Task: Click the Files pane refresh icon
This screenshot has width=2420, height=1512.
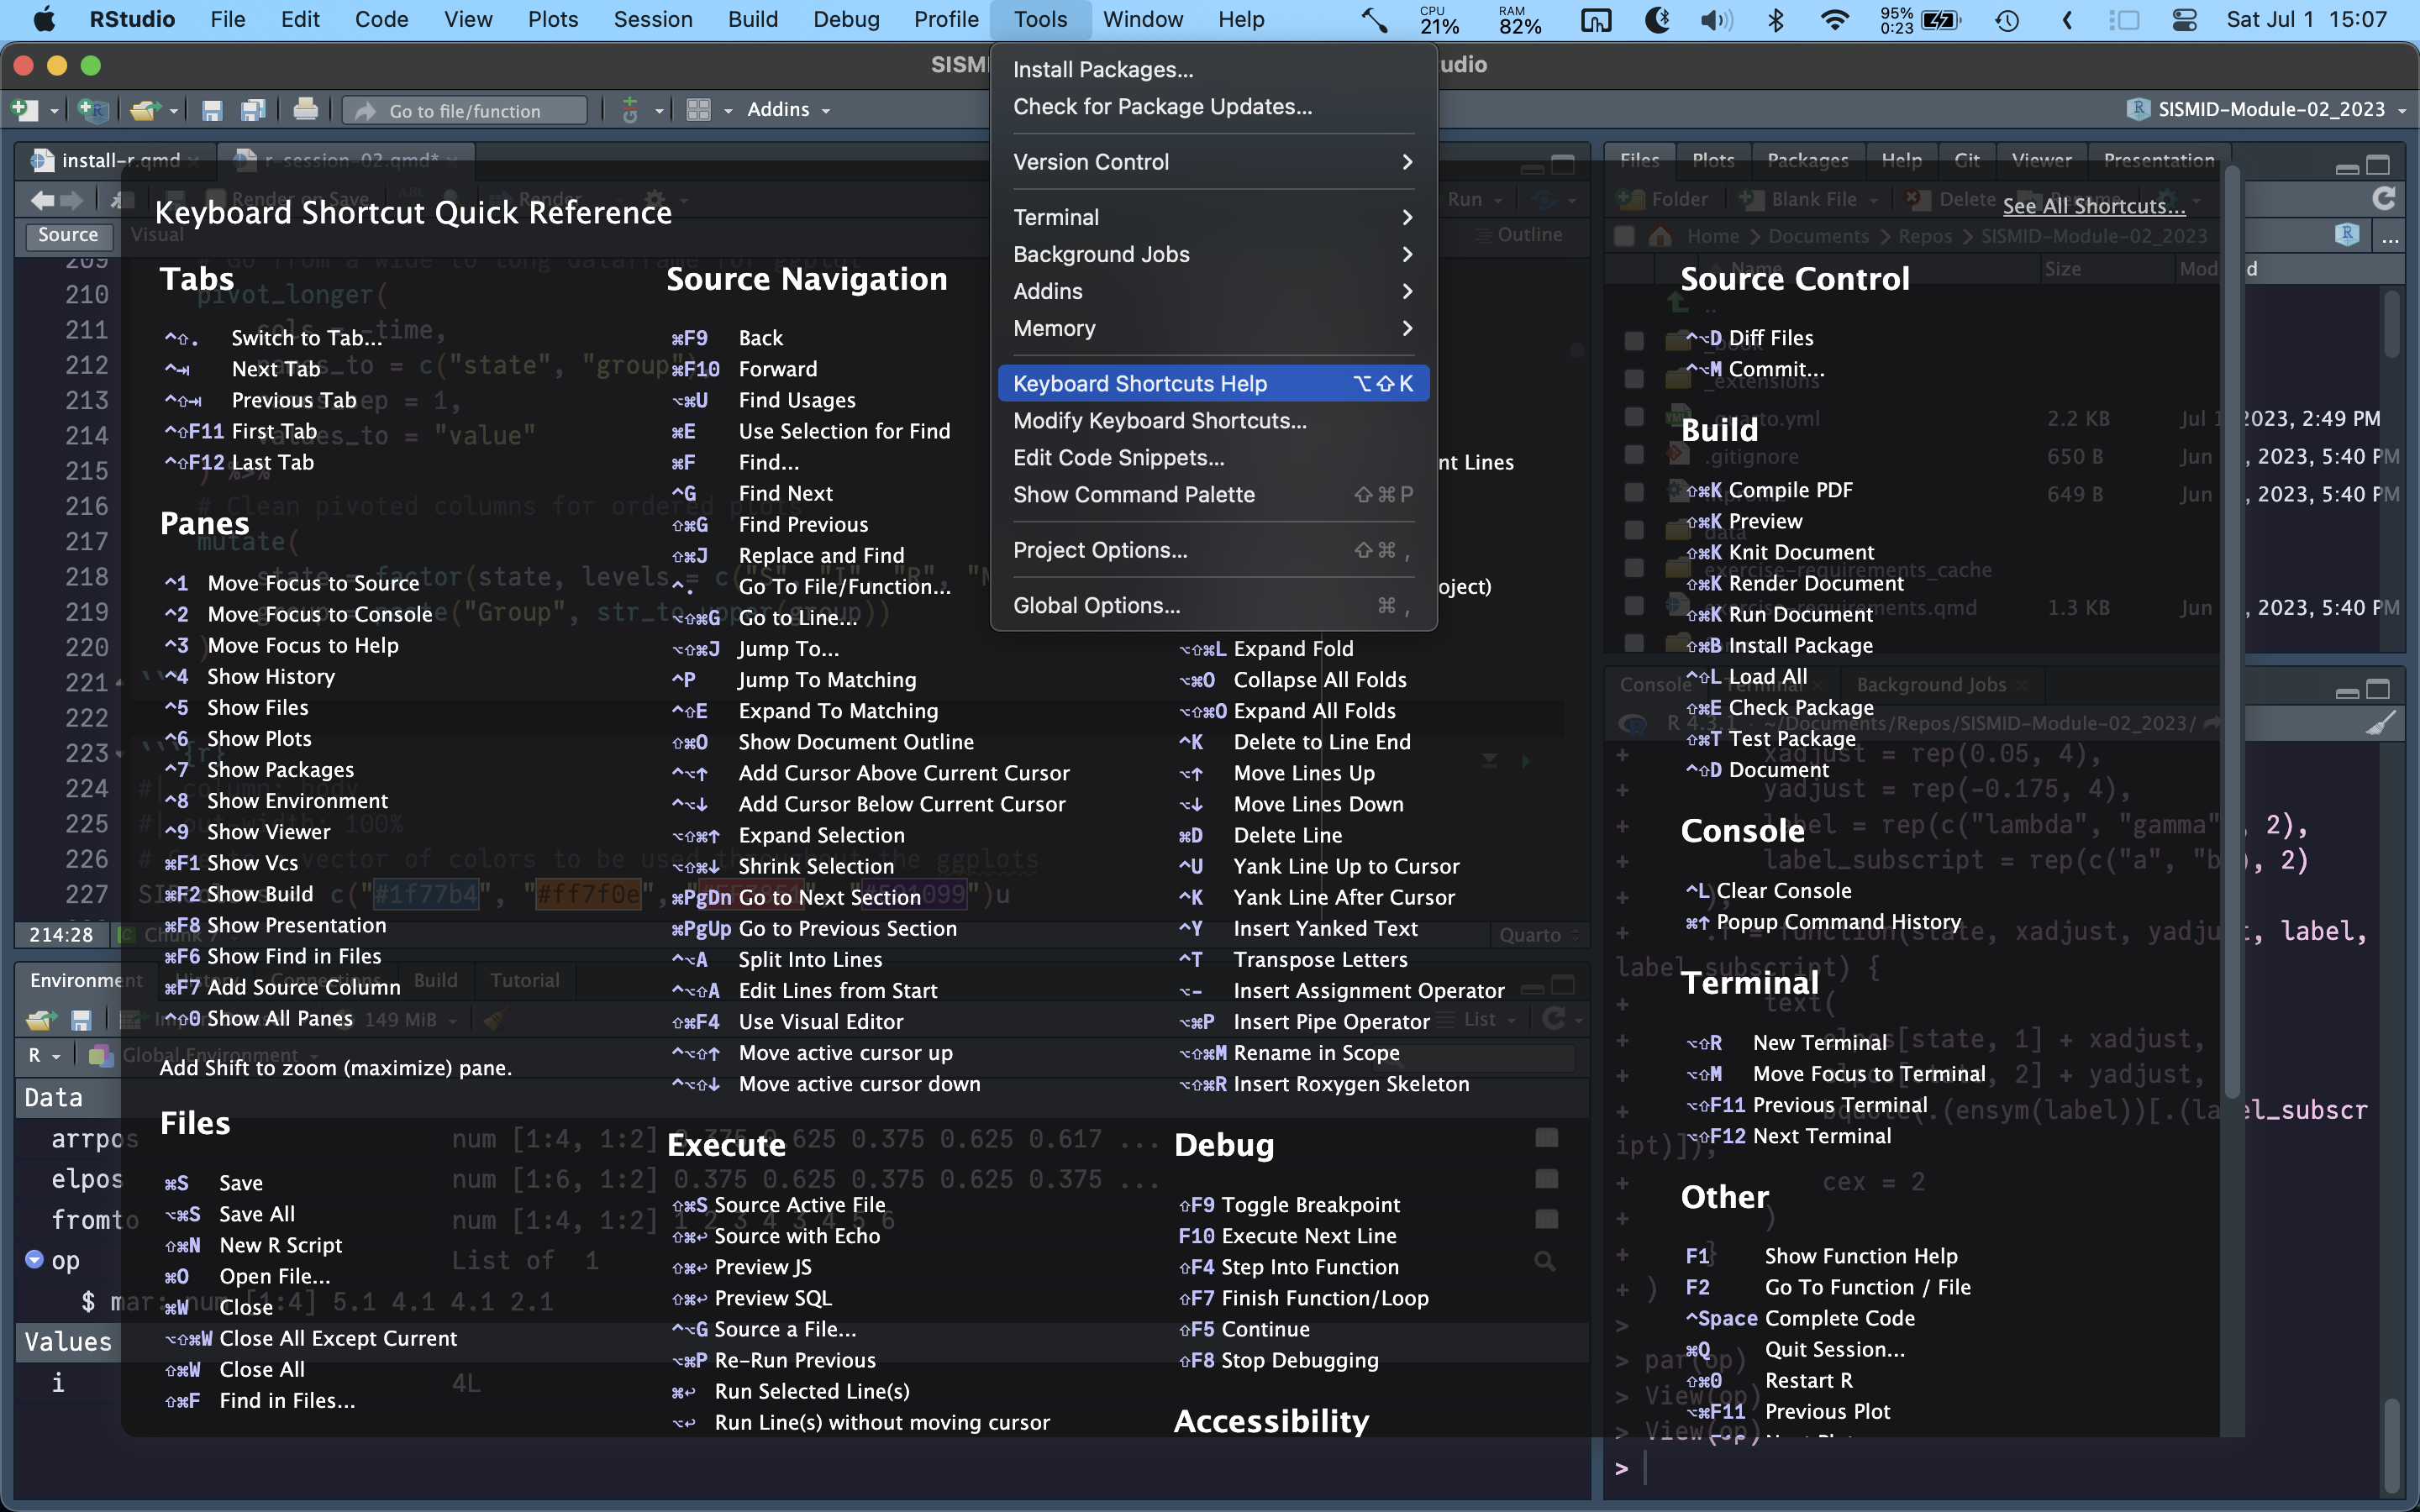Action: 2384,199
